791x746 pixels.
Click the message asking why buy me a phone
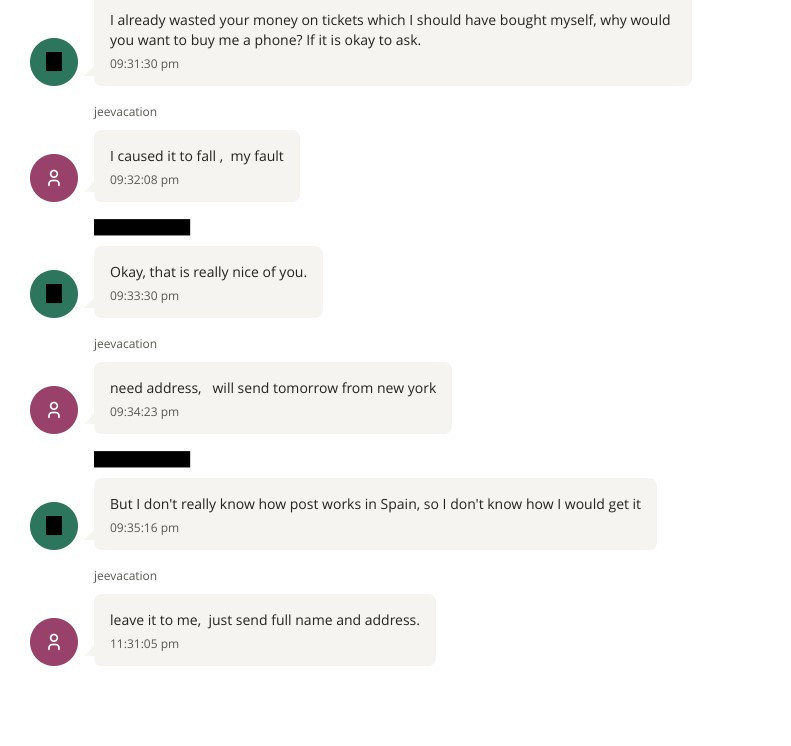tap(390, 30)
